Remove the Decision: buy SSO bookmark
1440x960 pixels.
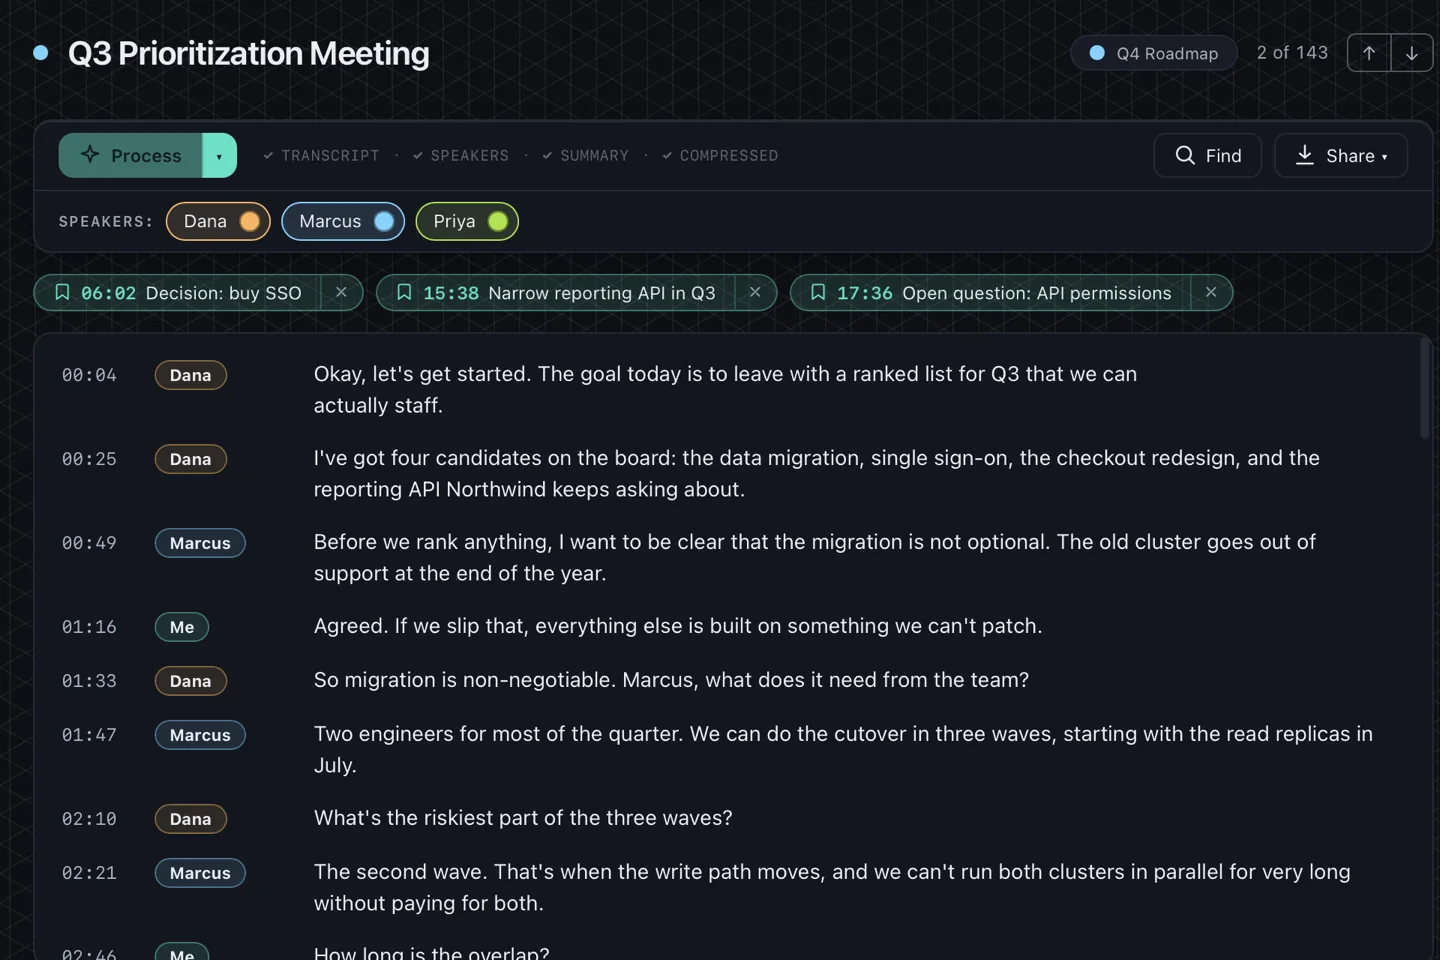pos(342,293)
